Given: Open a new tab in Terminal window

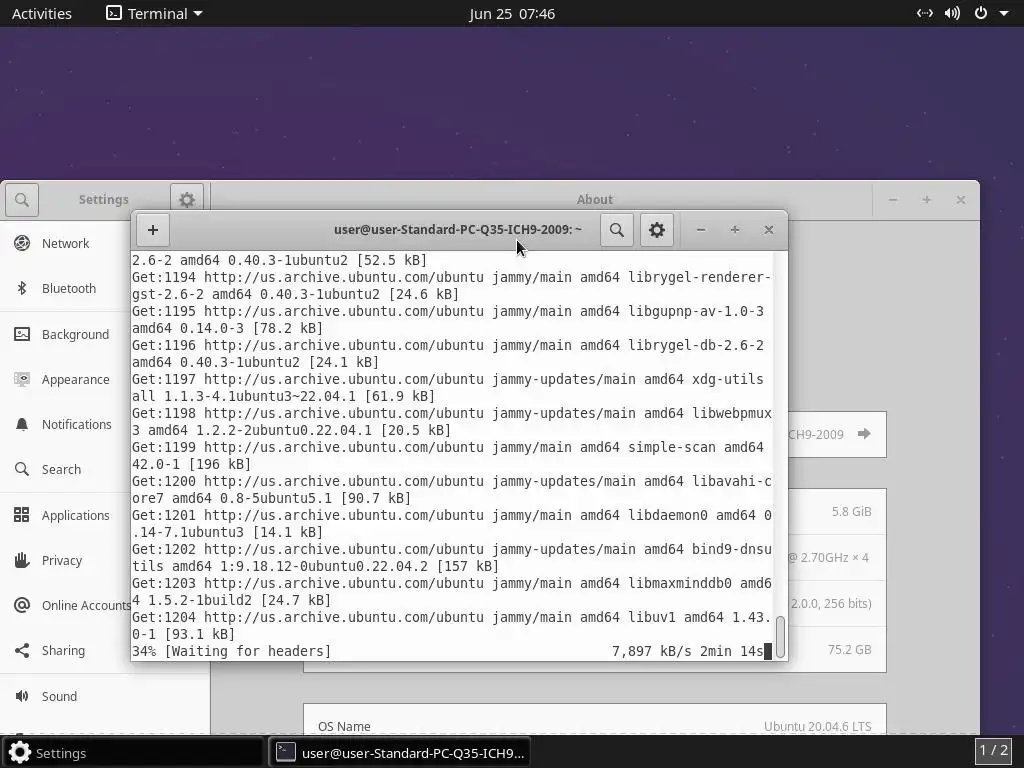Looking at the screenshot, I should (153, 230).
